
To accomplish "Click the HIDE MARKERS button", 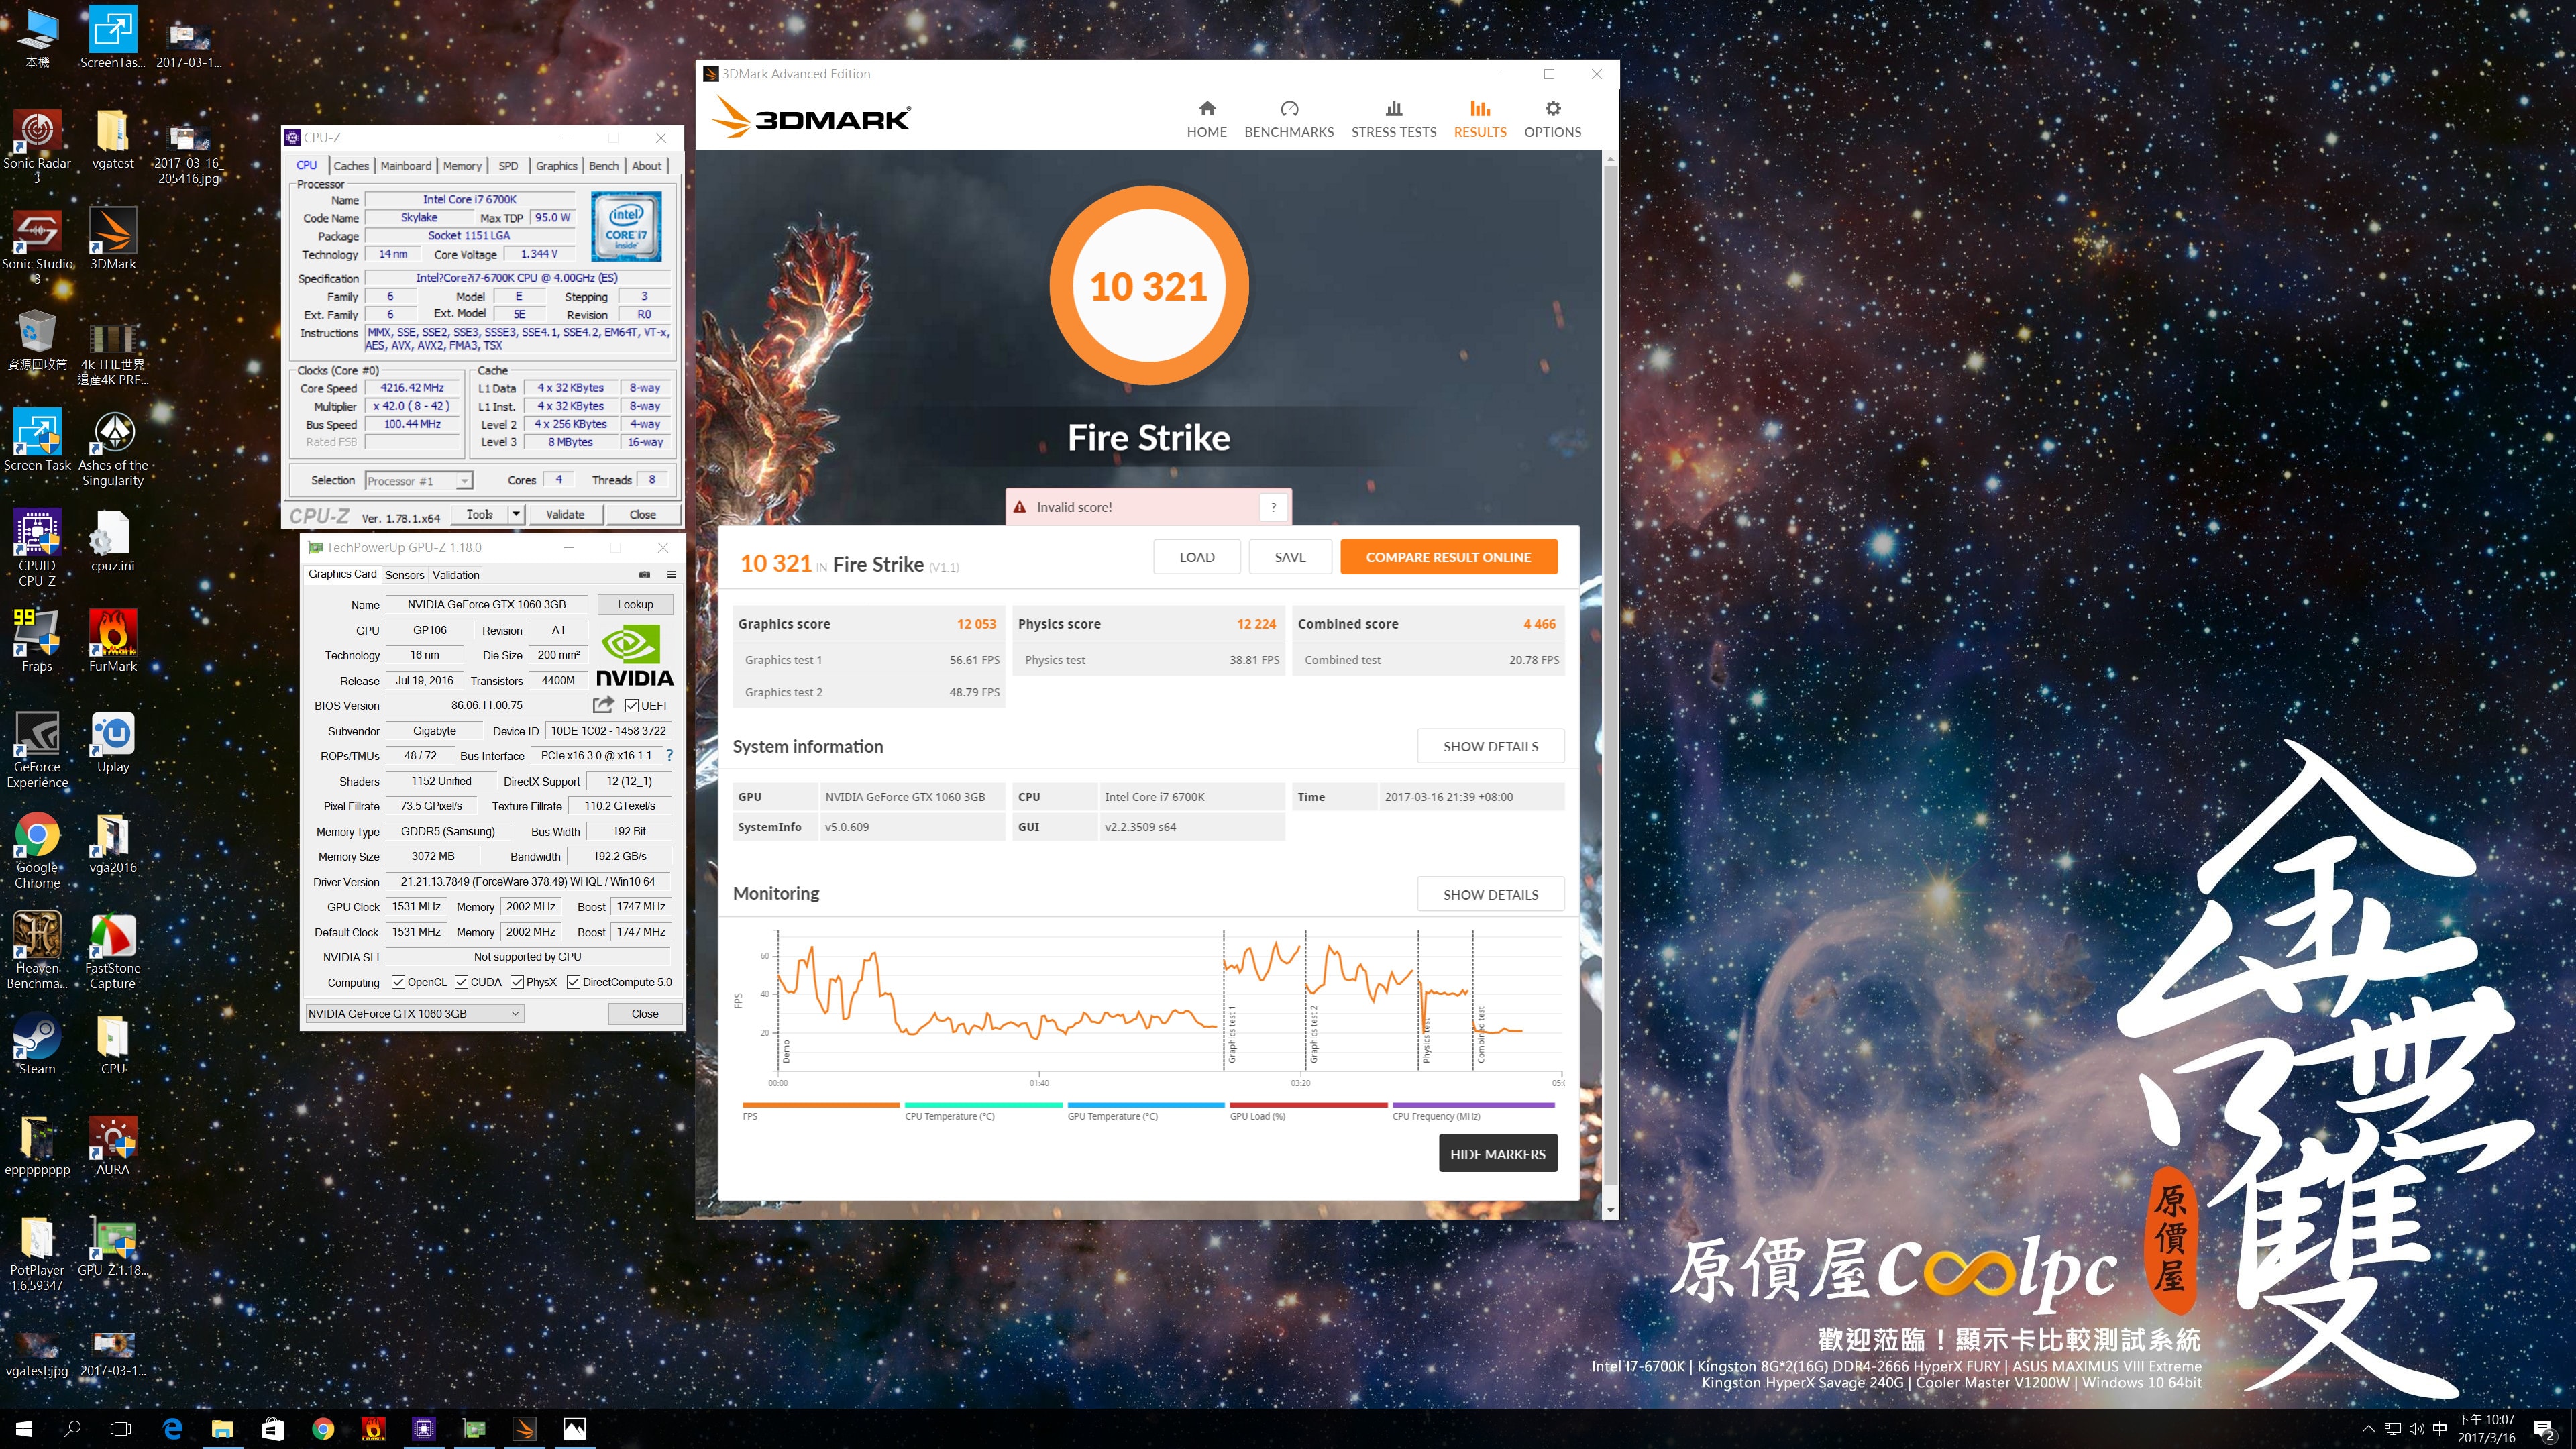I will coord(1497,1154).
